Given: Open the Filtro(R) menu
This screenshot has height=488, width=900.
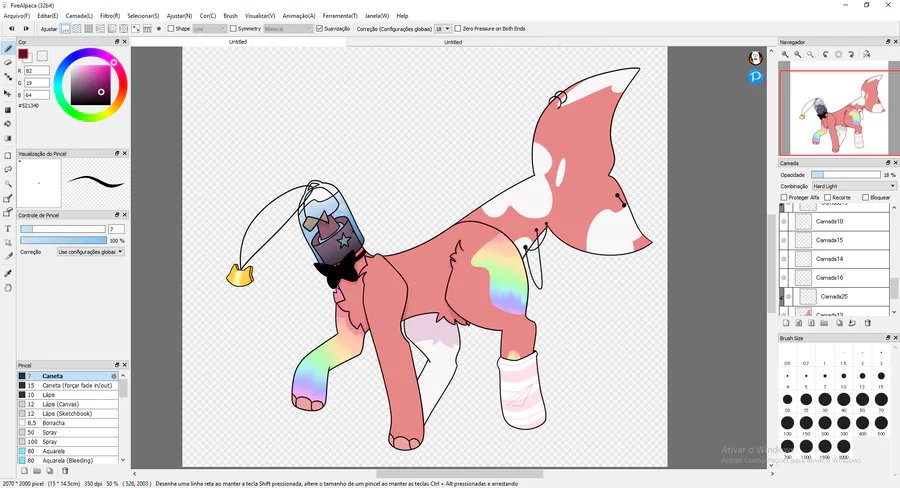Looking at the screenshot, I should click(x=110, y=16).
